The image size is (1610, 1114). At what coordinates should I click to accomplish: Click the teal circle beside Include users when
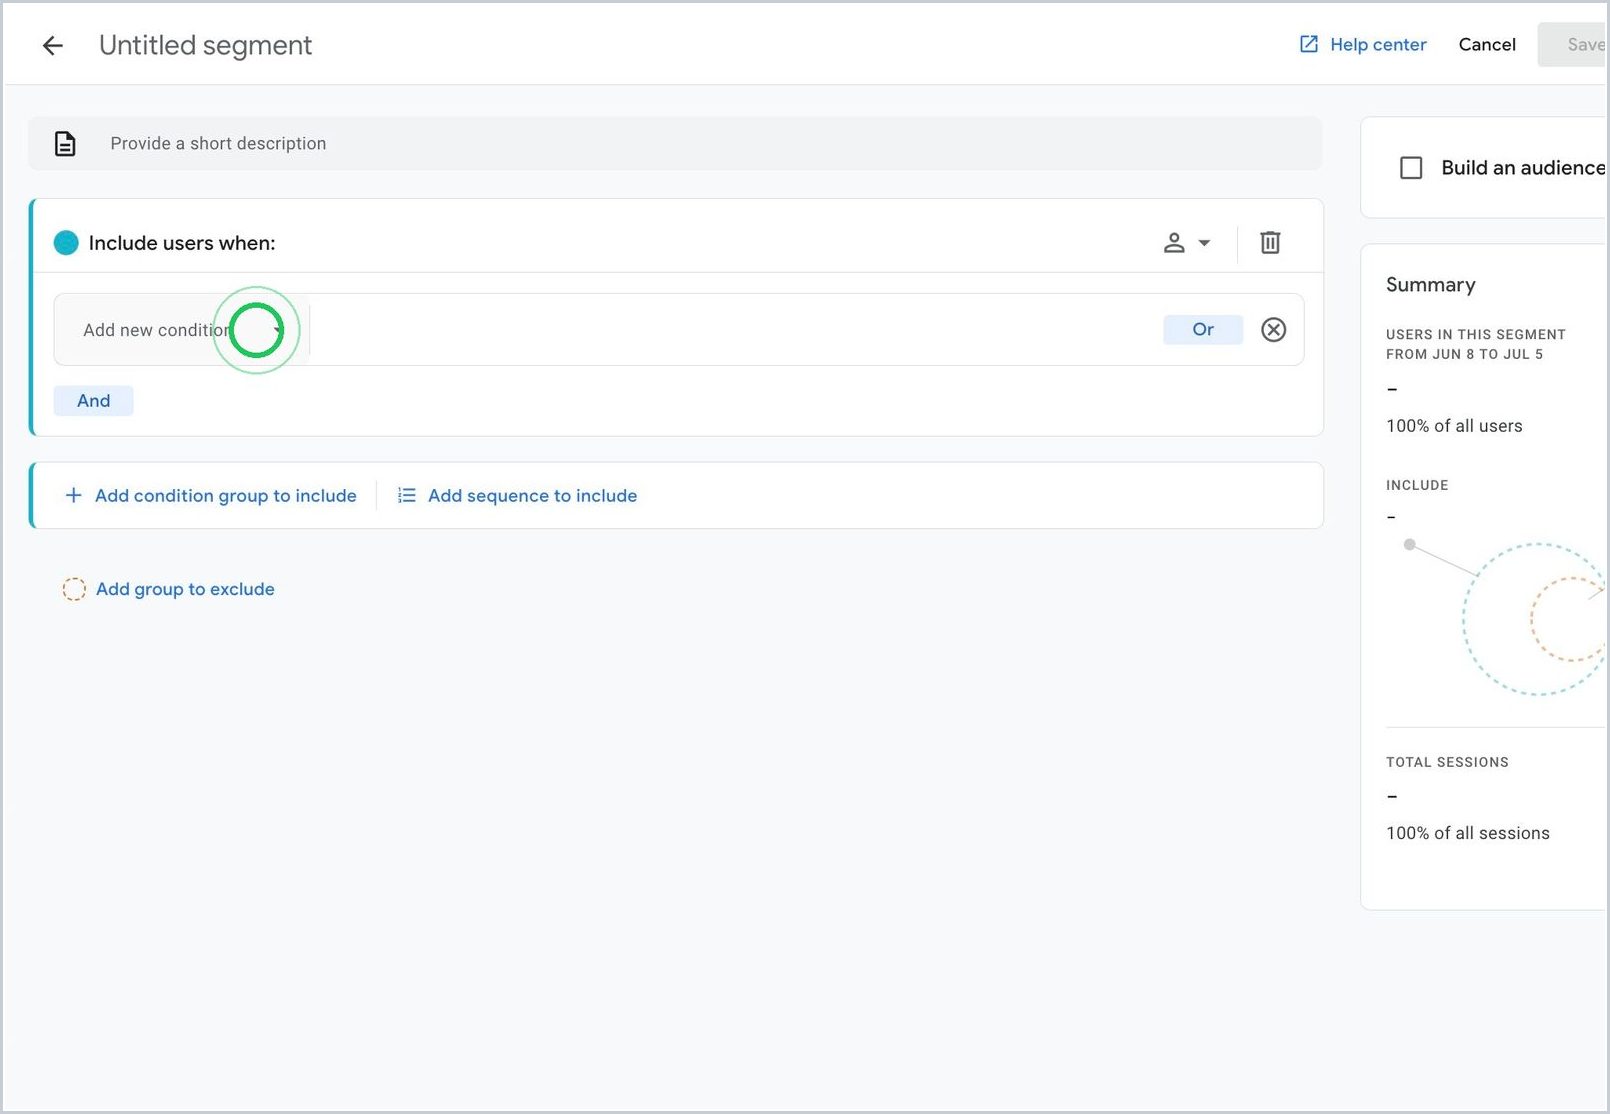point(66,243)
